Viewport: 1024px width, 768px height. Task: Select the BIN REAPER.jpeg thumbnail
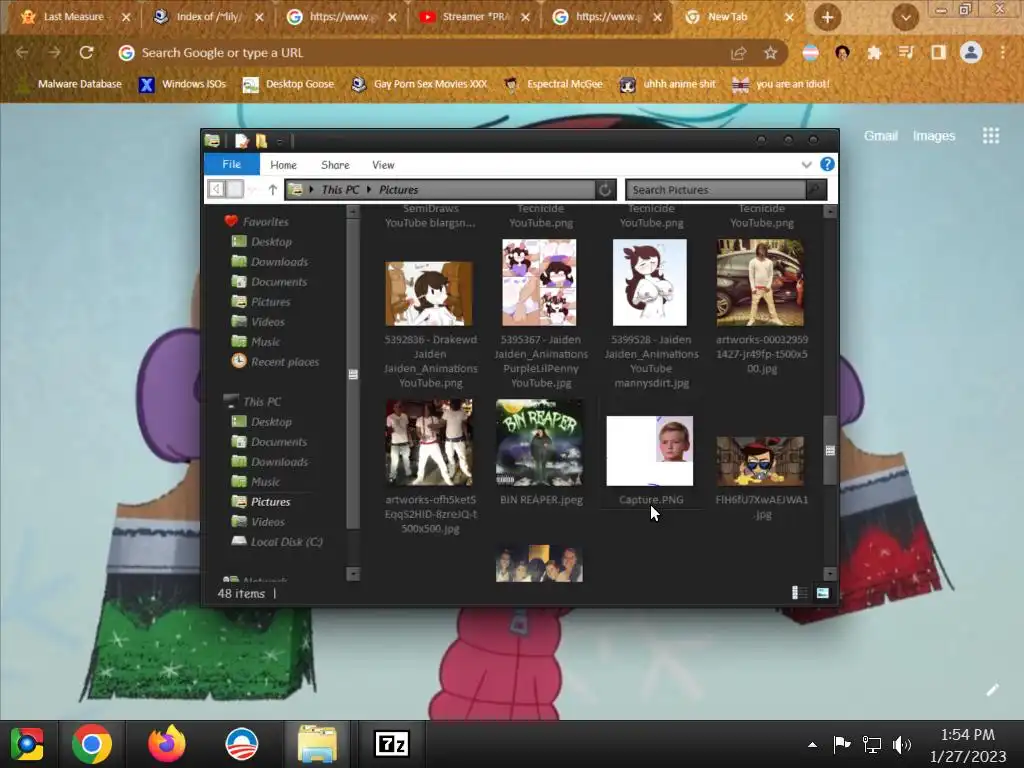pyautogui.click(x=539, y=443)
